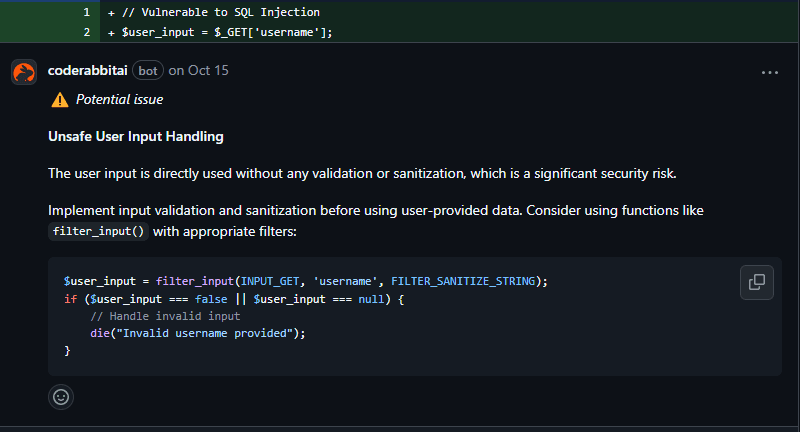
Task: Click the FILTER_SANITIZE_STRING line in the snippet
Action: (306, 282)
